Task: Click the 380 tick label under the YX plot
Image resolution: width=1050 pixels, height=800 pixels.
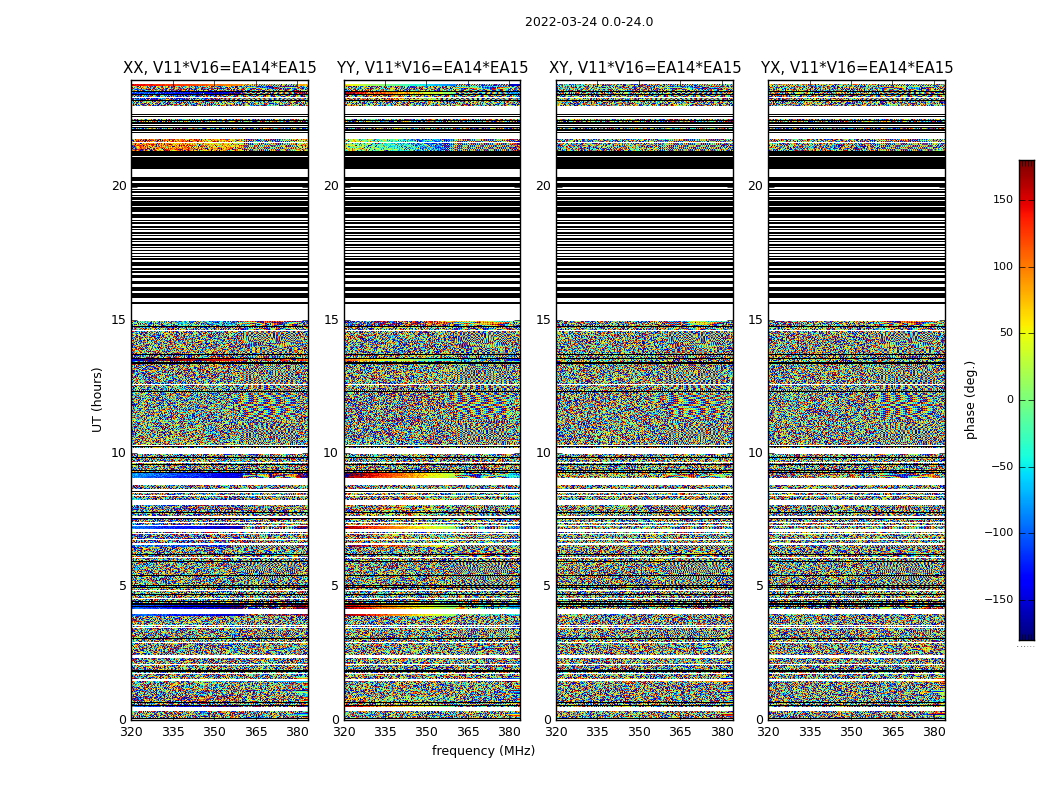Action: tap(934, 732)
